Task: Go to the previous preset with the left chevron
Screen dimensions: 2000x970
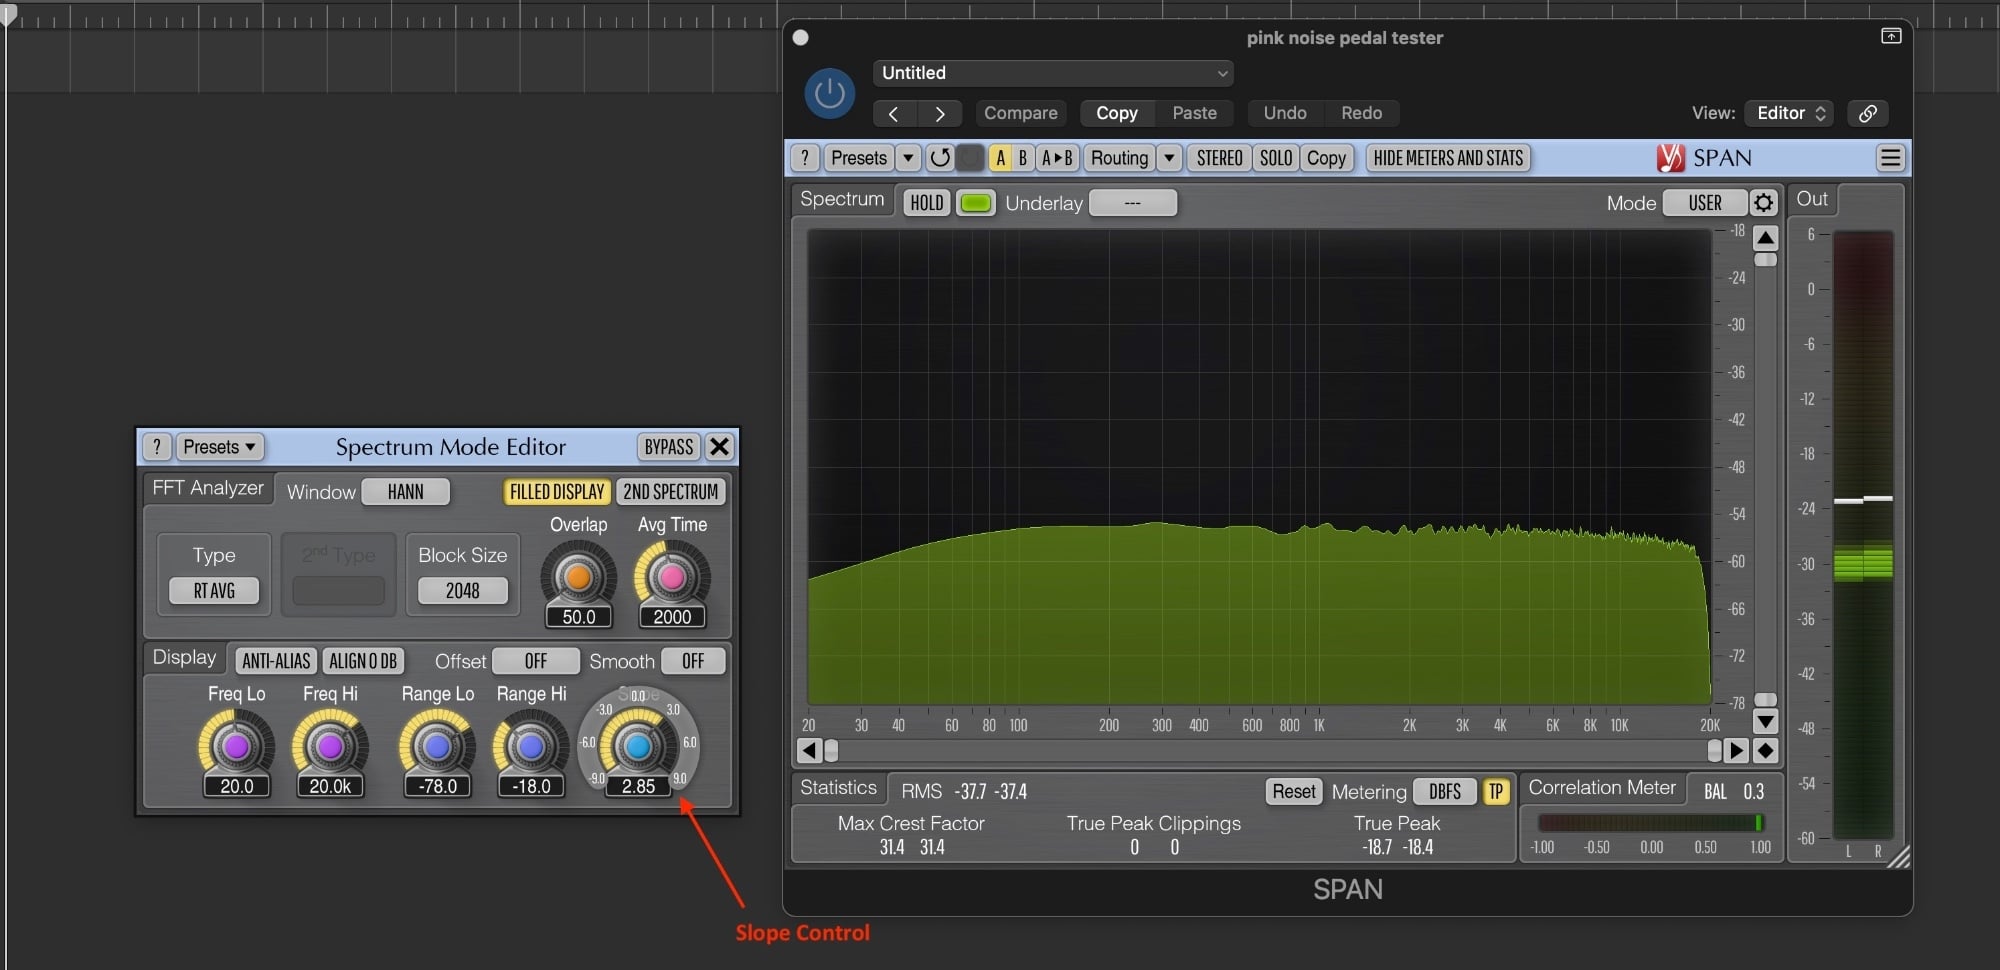Action: point(894,113)
